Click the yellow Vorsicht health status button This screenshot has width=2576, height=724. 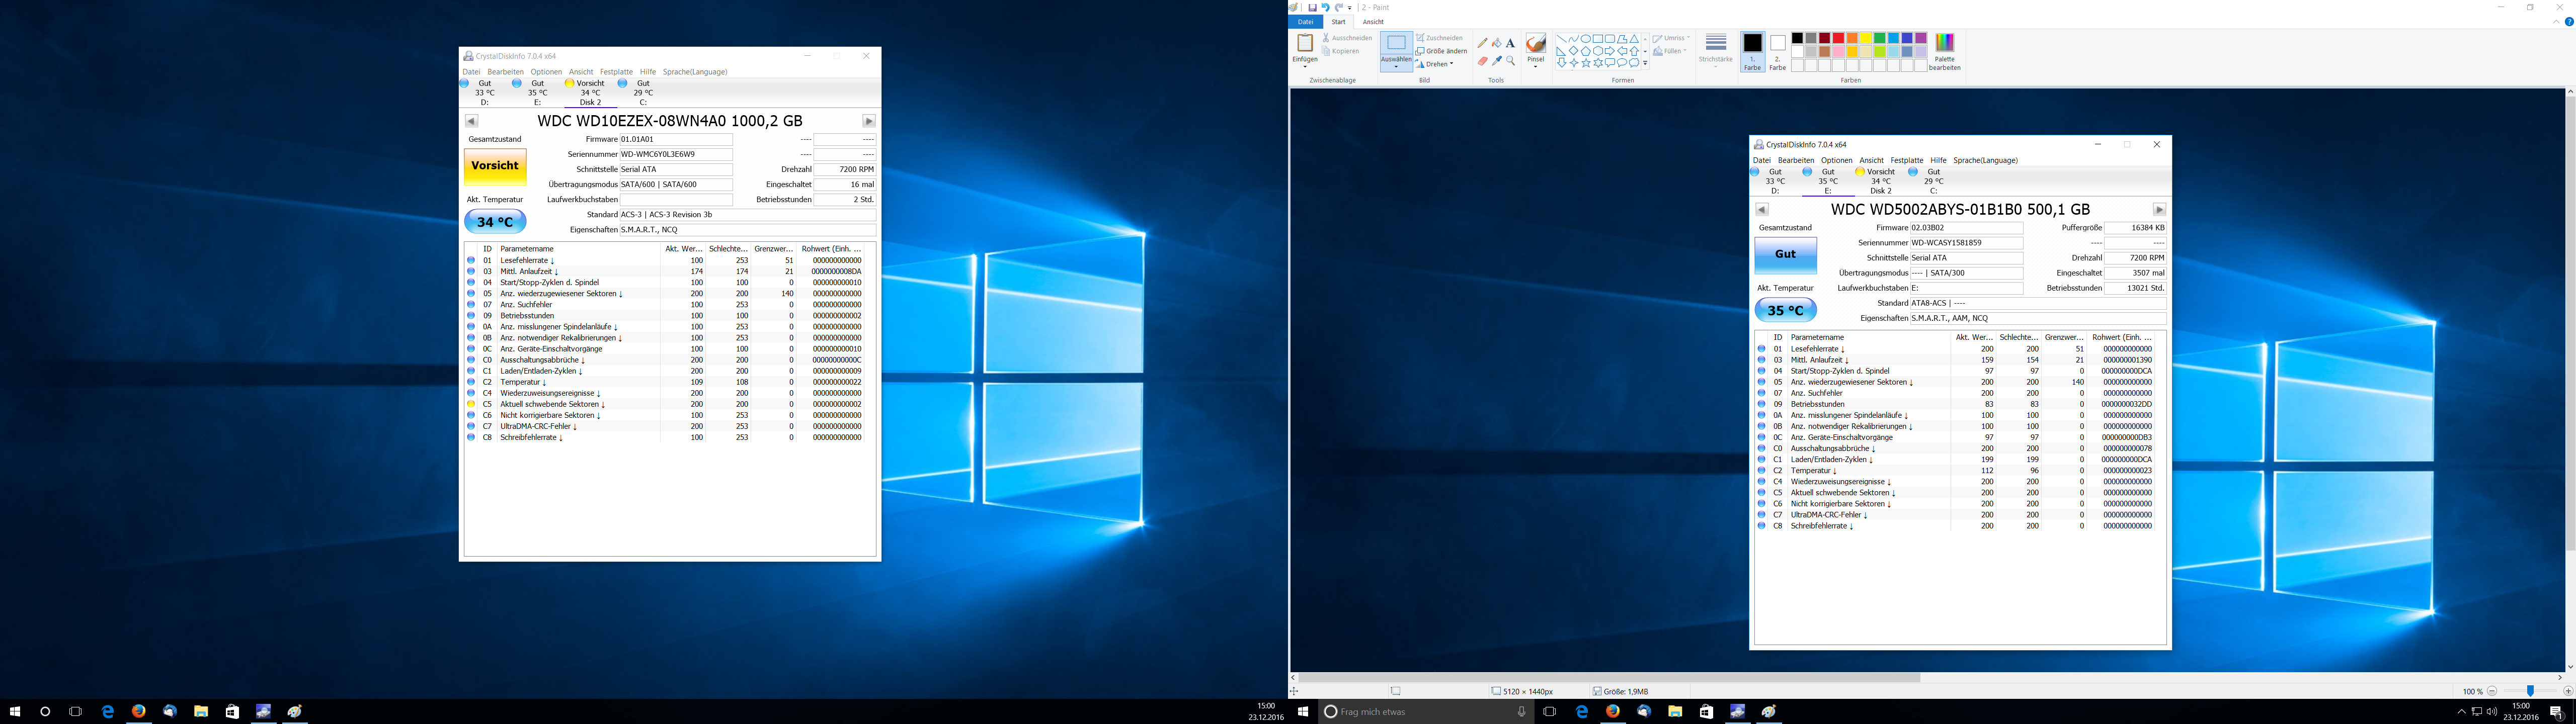(495, 166)
